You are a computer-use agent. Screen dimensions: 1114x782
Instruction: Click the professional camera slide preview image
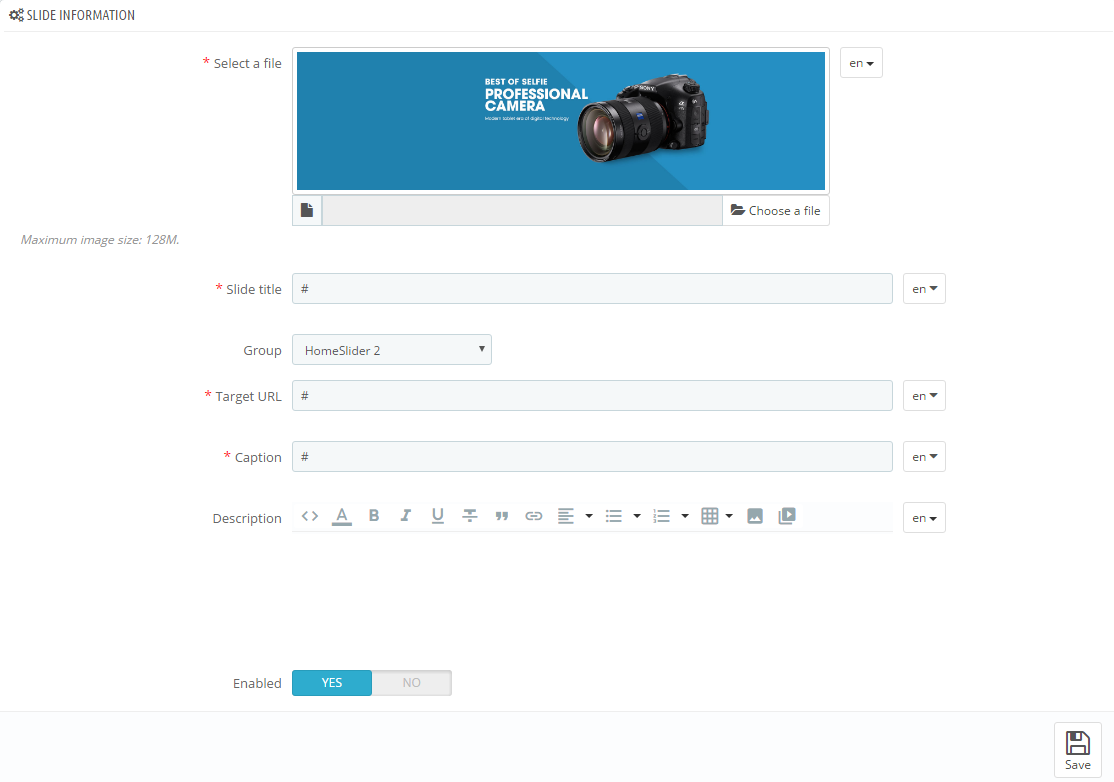[x=561, y=121]
